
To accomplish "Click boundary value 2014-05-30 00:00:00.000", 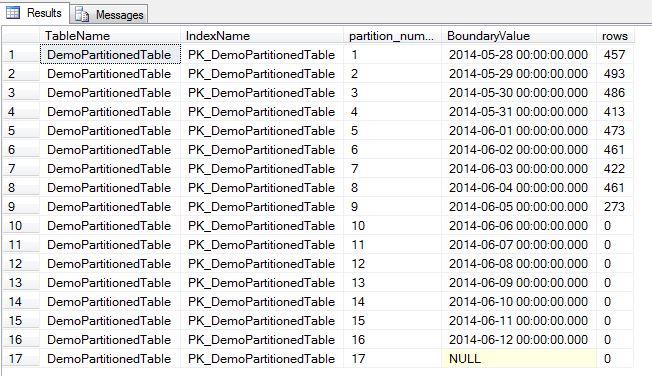I will point(519,93).
